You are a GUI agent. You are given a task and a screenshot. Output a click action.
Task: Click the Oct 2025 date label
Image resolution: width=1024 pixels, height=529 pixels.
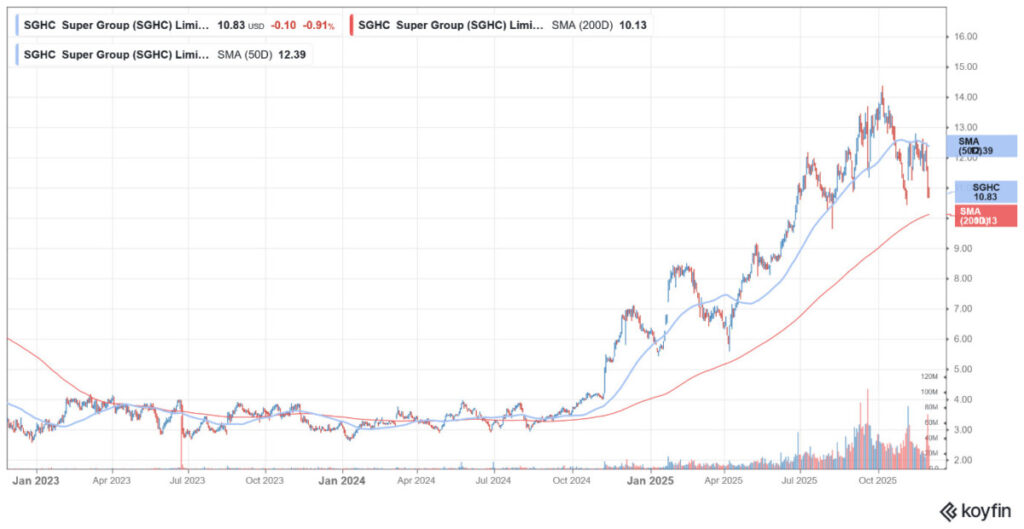877,480
